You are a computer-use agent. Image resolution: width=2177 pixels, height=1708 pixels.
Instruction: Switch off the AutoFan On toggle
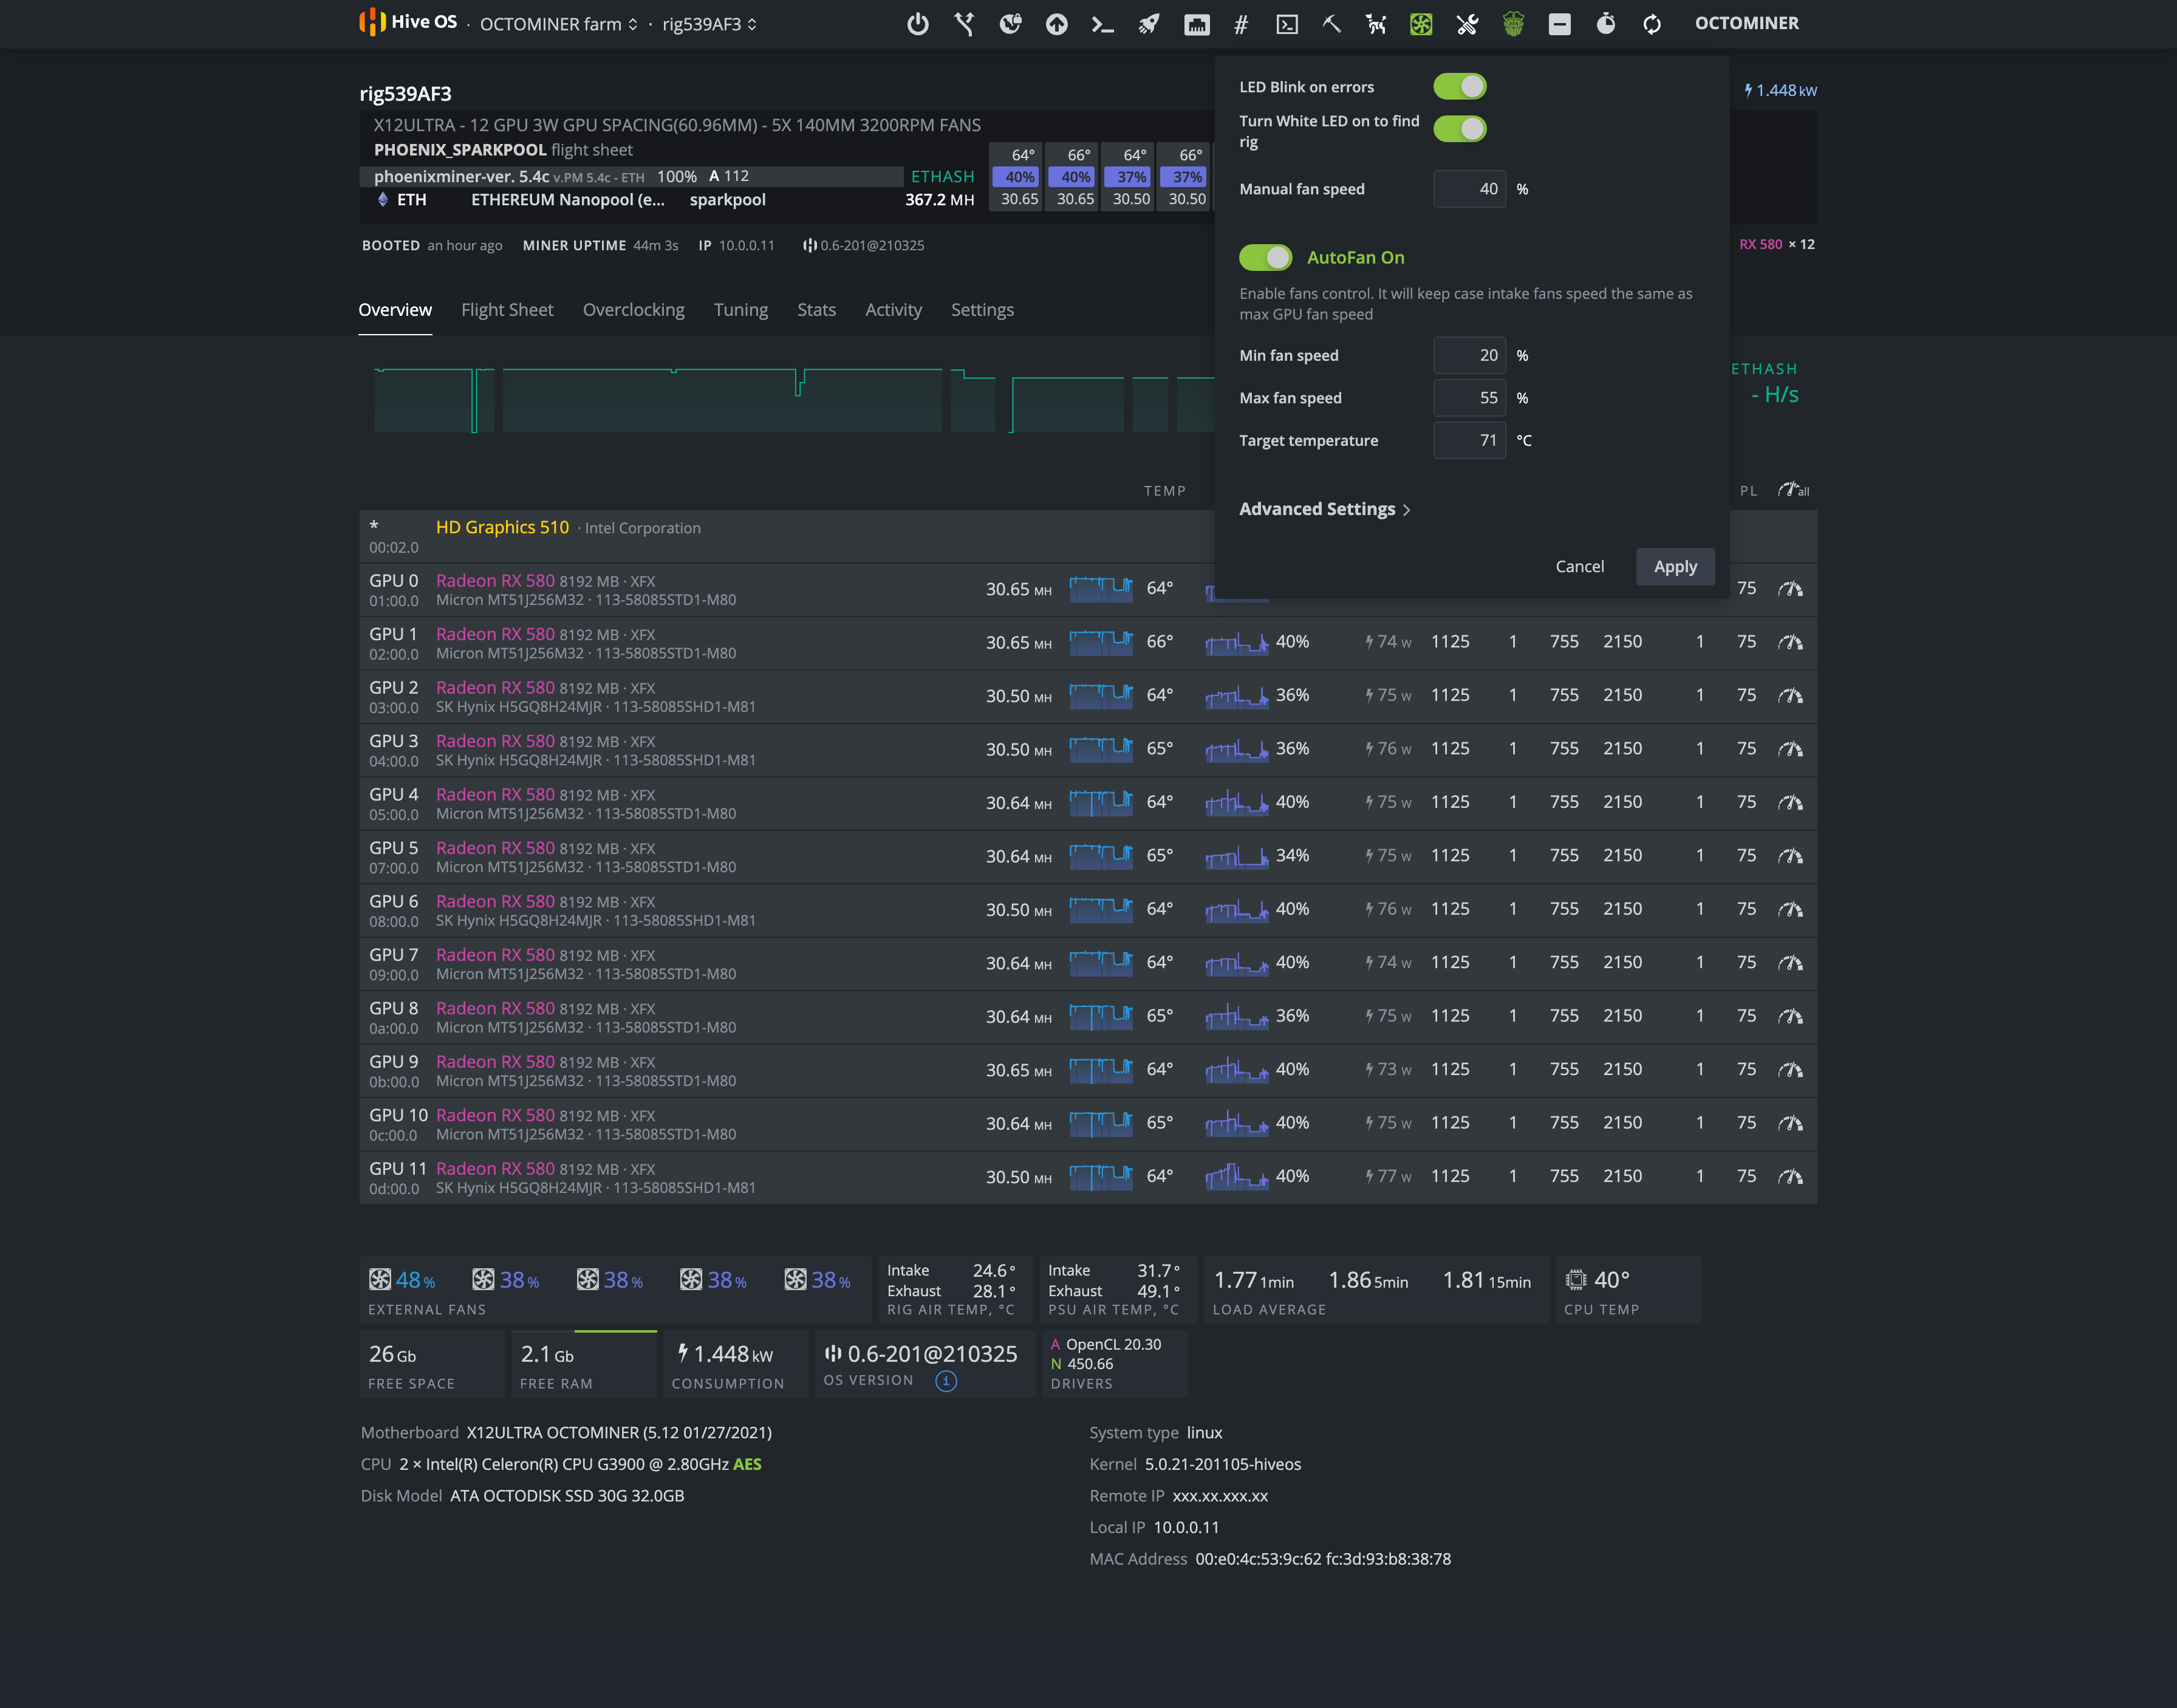point(1265,258)
